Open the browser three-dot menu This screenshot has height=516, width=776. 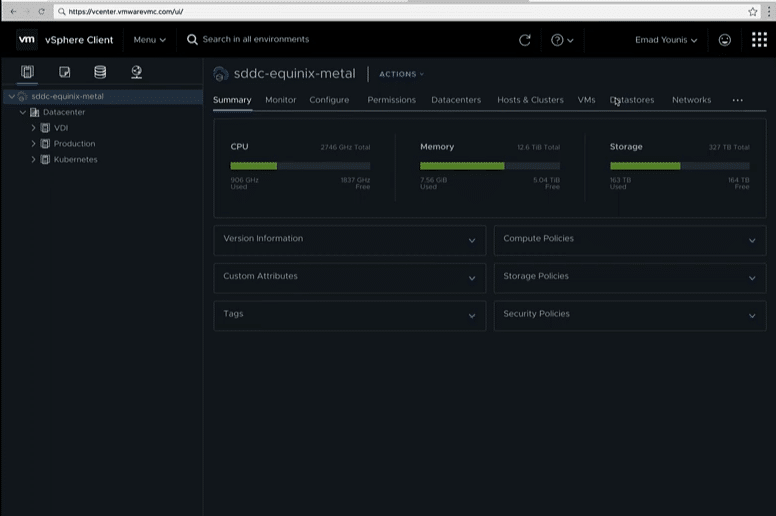769,12
